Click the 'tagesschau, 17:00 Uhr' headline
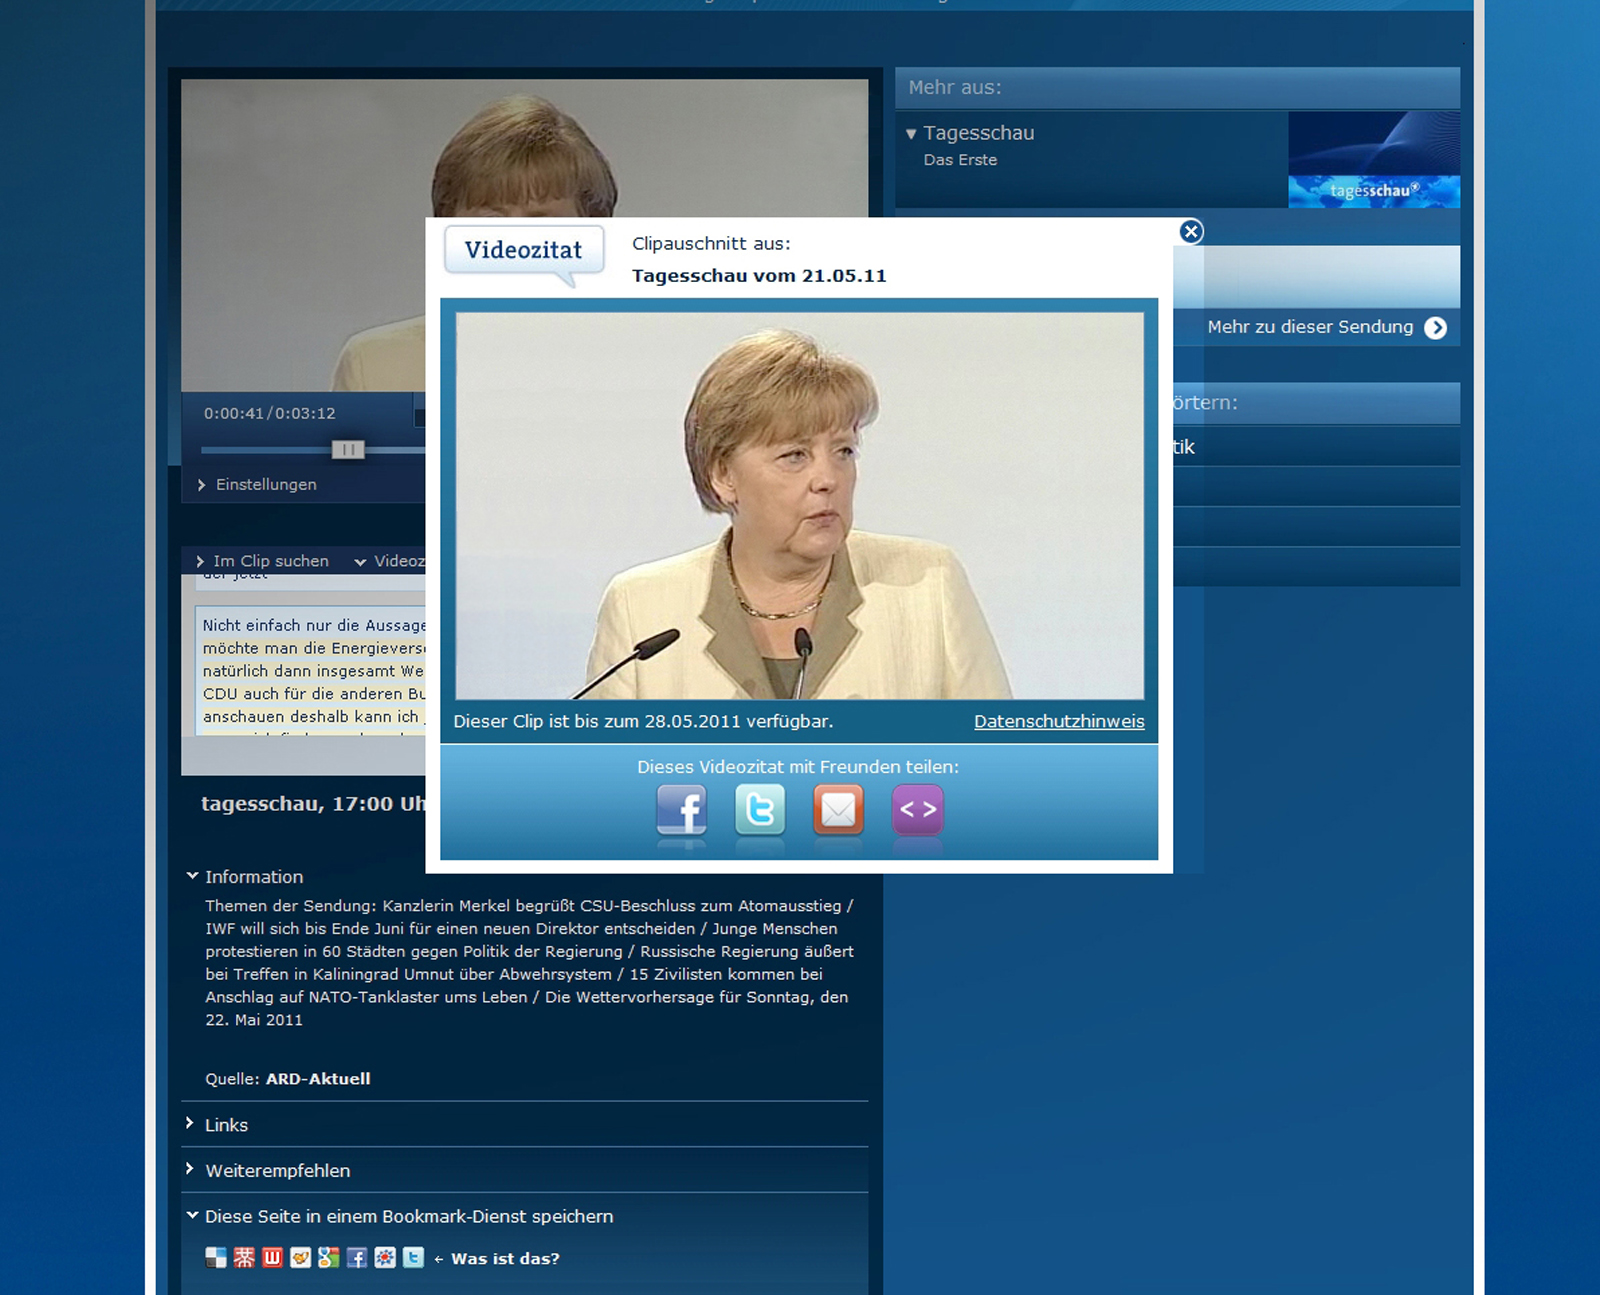 pyautogui.click(x=313, y=804)
